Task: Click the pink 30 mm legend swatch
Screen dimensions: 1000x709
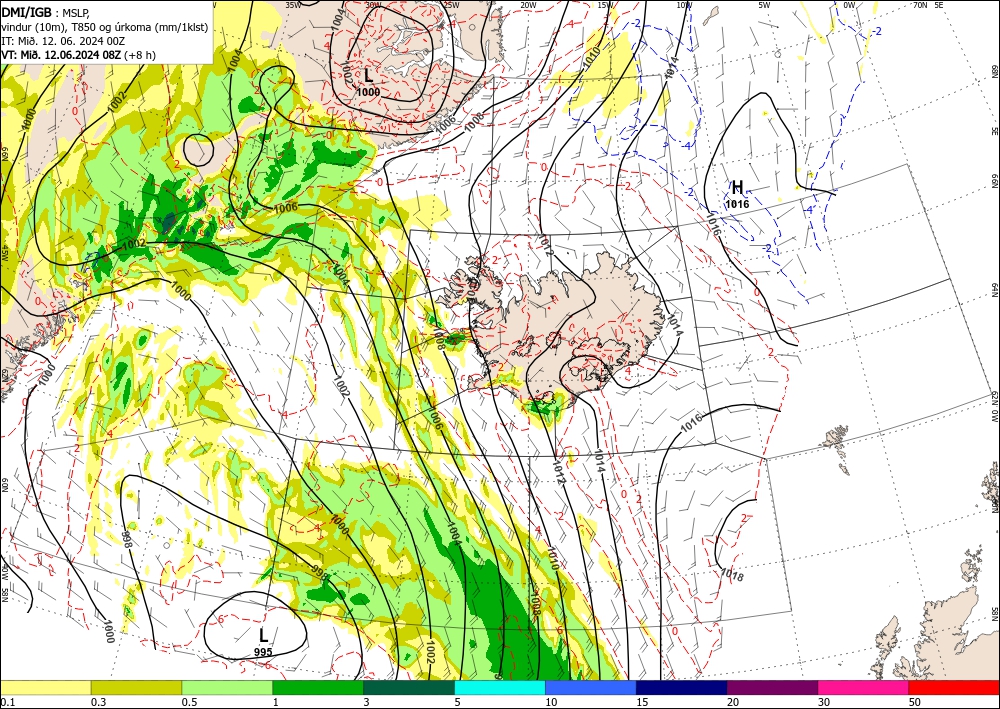Action: click(864, 687)
